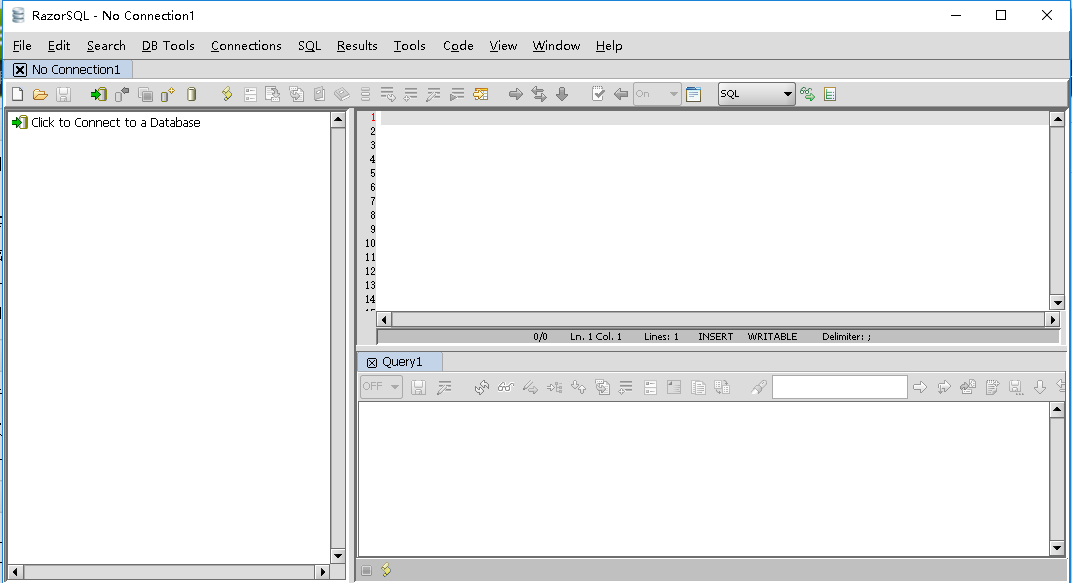Click the small square icon in bottom status bar
Image resolution: width=1072 pixels, height=583 pixels.
tap(367, 571)
